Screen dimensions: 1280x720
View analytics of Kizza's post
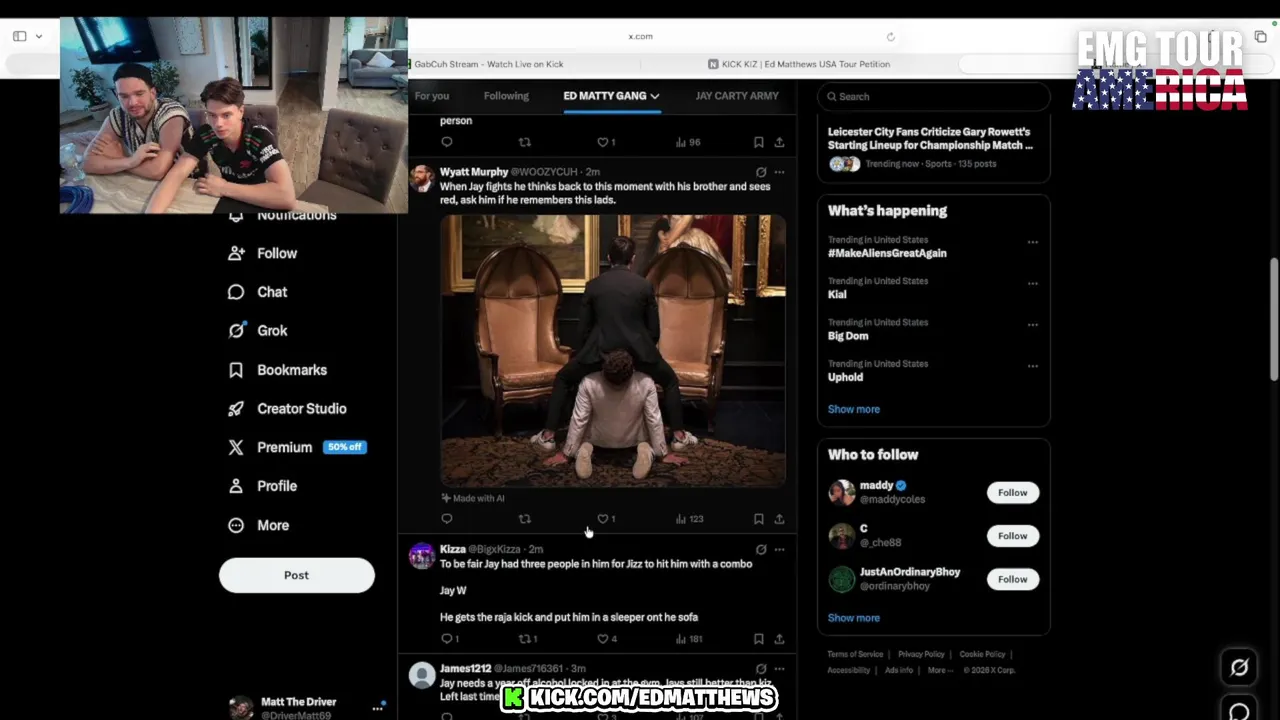point(689,639)
